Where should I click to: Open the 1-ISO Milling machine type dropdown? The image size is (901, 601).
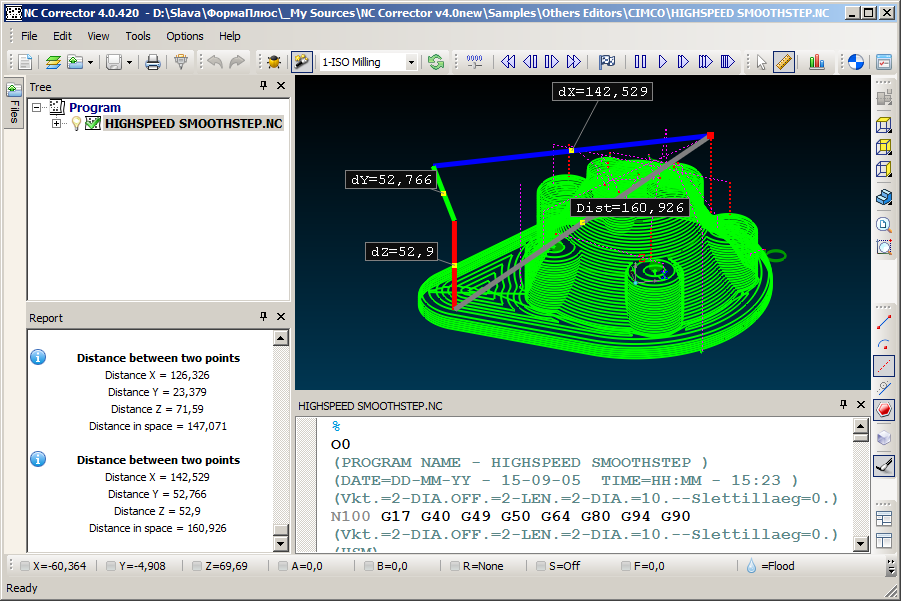click(411, 62)
